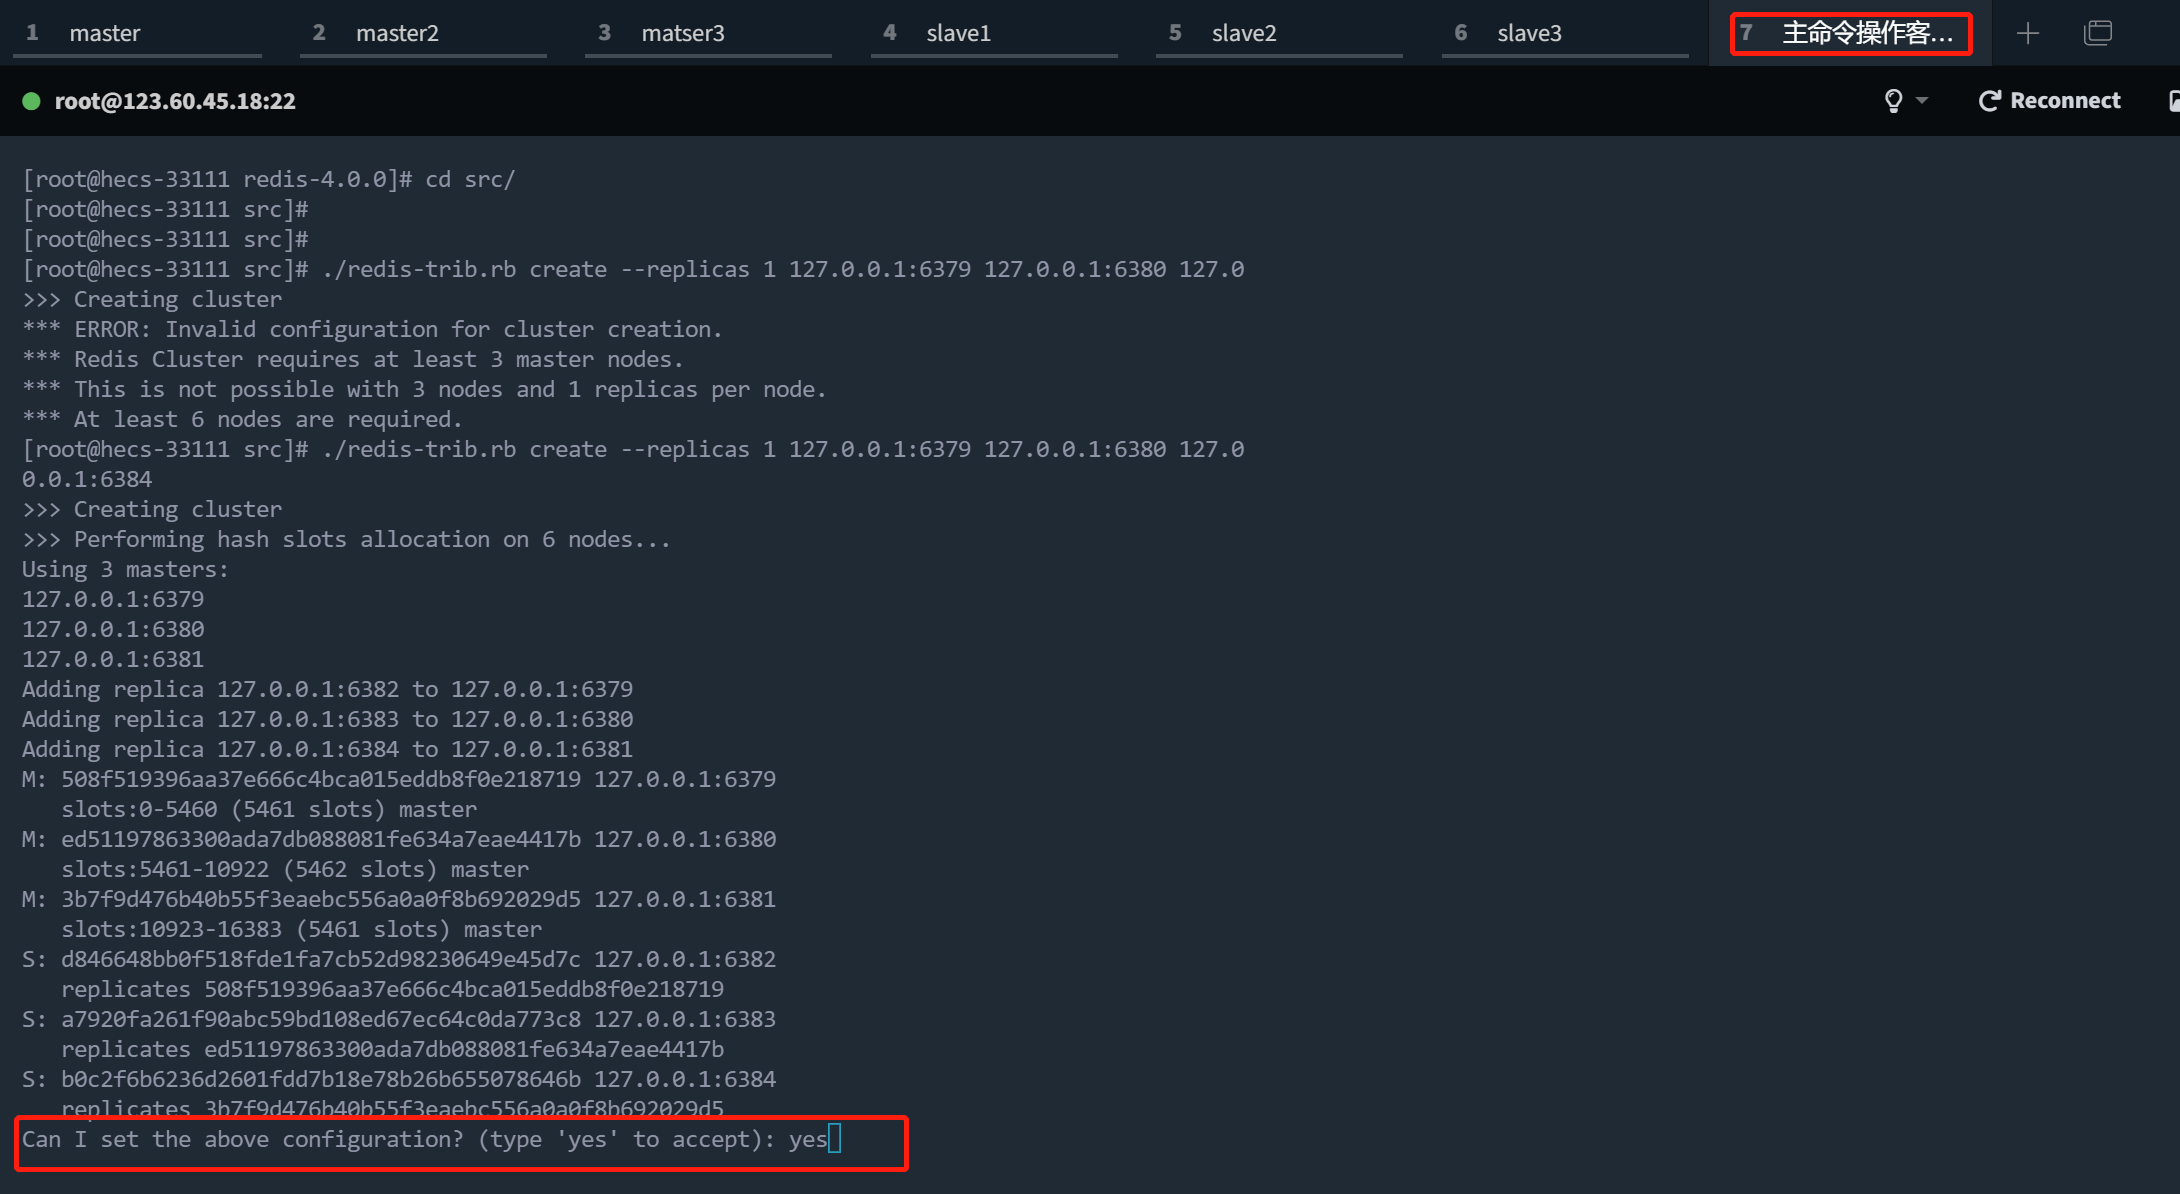This screenshot has width=2180, height=1194.
Task: Click the slots:0-5460 master line
Action: [x=268, y=809]
